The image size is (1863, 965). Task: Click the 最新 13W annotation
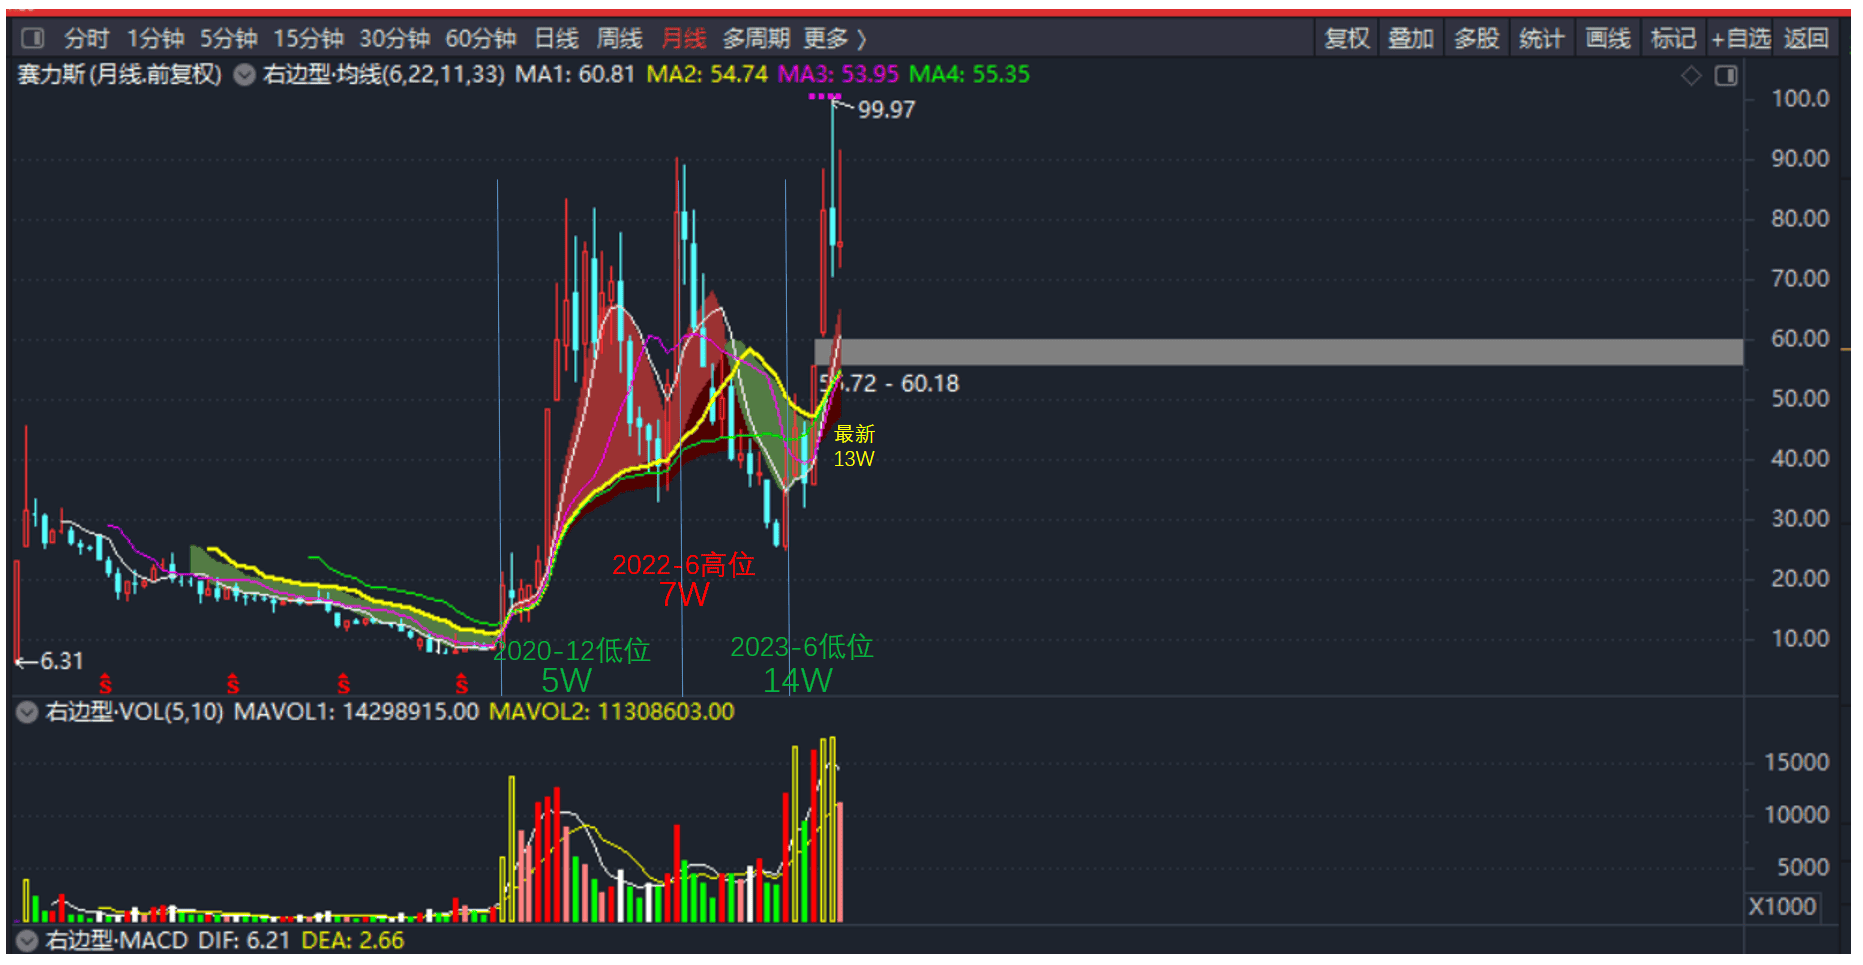pyautogui.click(x=854, y=446)
